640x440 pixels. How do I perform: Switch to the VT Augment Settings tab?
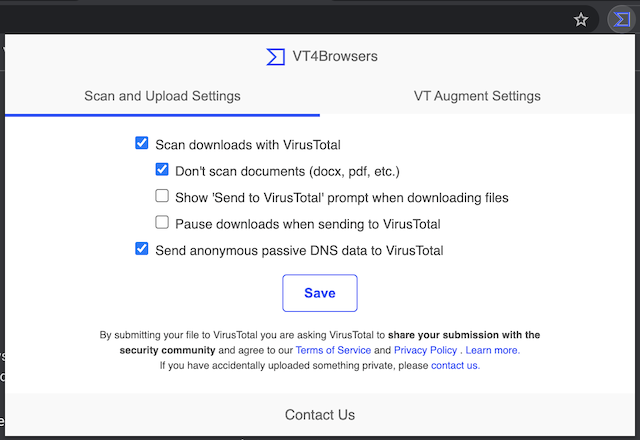tap(477, 96)
